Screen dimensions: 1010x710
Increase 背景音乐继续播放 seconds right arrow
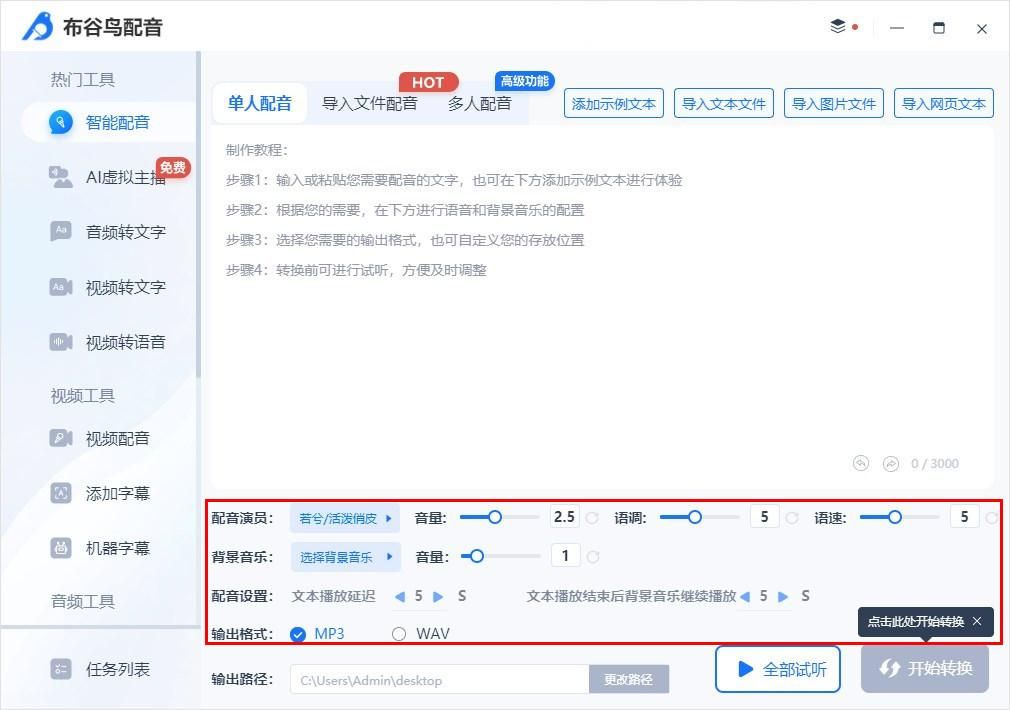click(783, 597)
